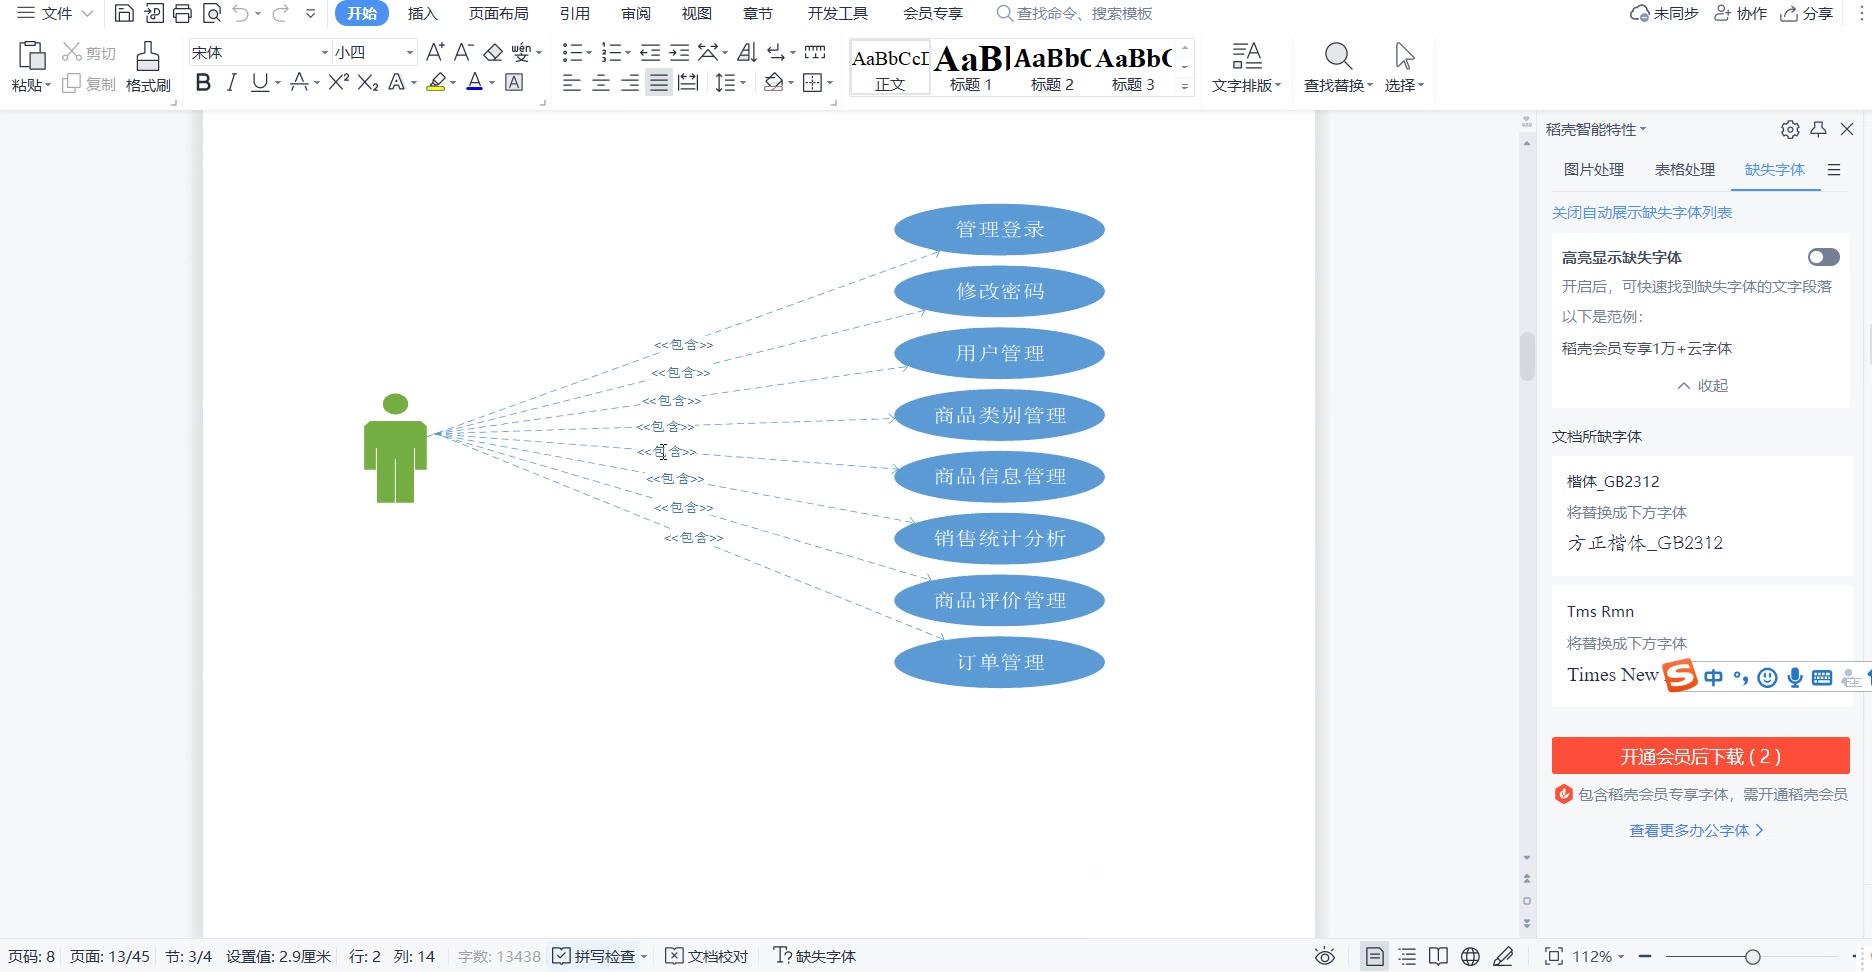This screenshot has height=972, width=1872.
Task: Toggle outline view in status bar
Action: click(x=1407, y=957)
